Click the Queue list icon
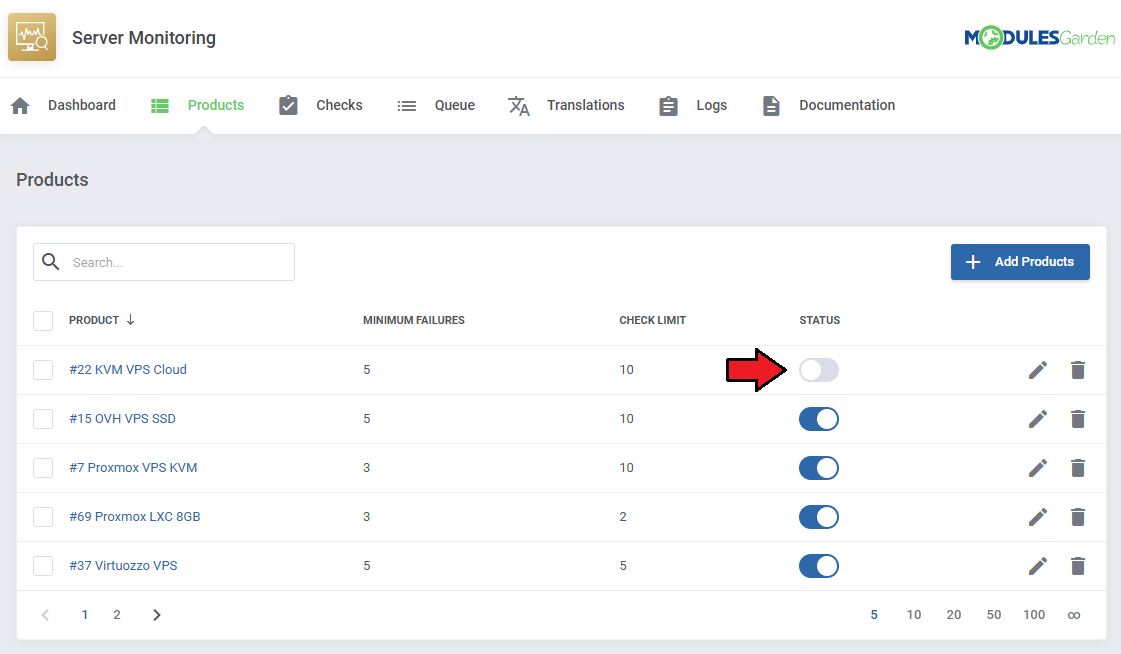1121x654 pixels. (407, 106)
